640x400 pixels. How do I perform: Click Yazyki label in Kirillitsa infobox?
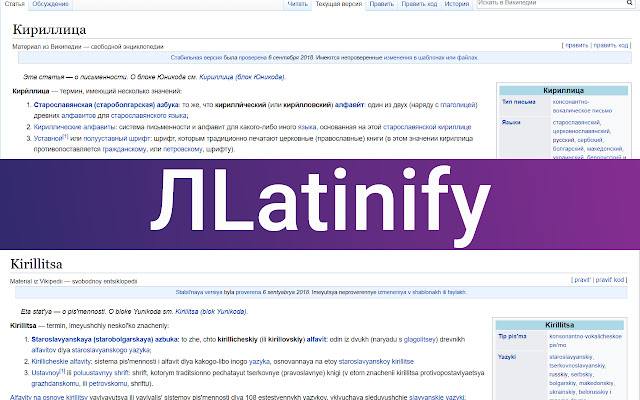pos(507,357)
